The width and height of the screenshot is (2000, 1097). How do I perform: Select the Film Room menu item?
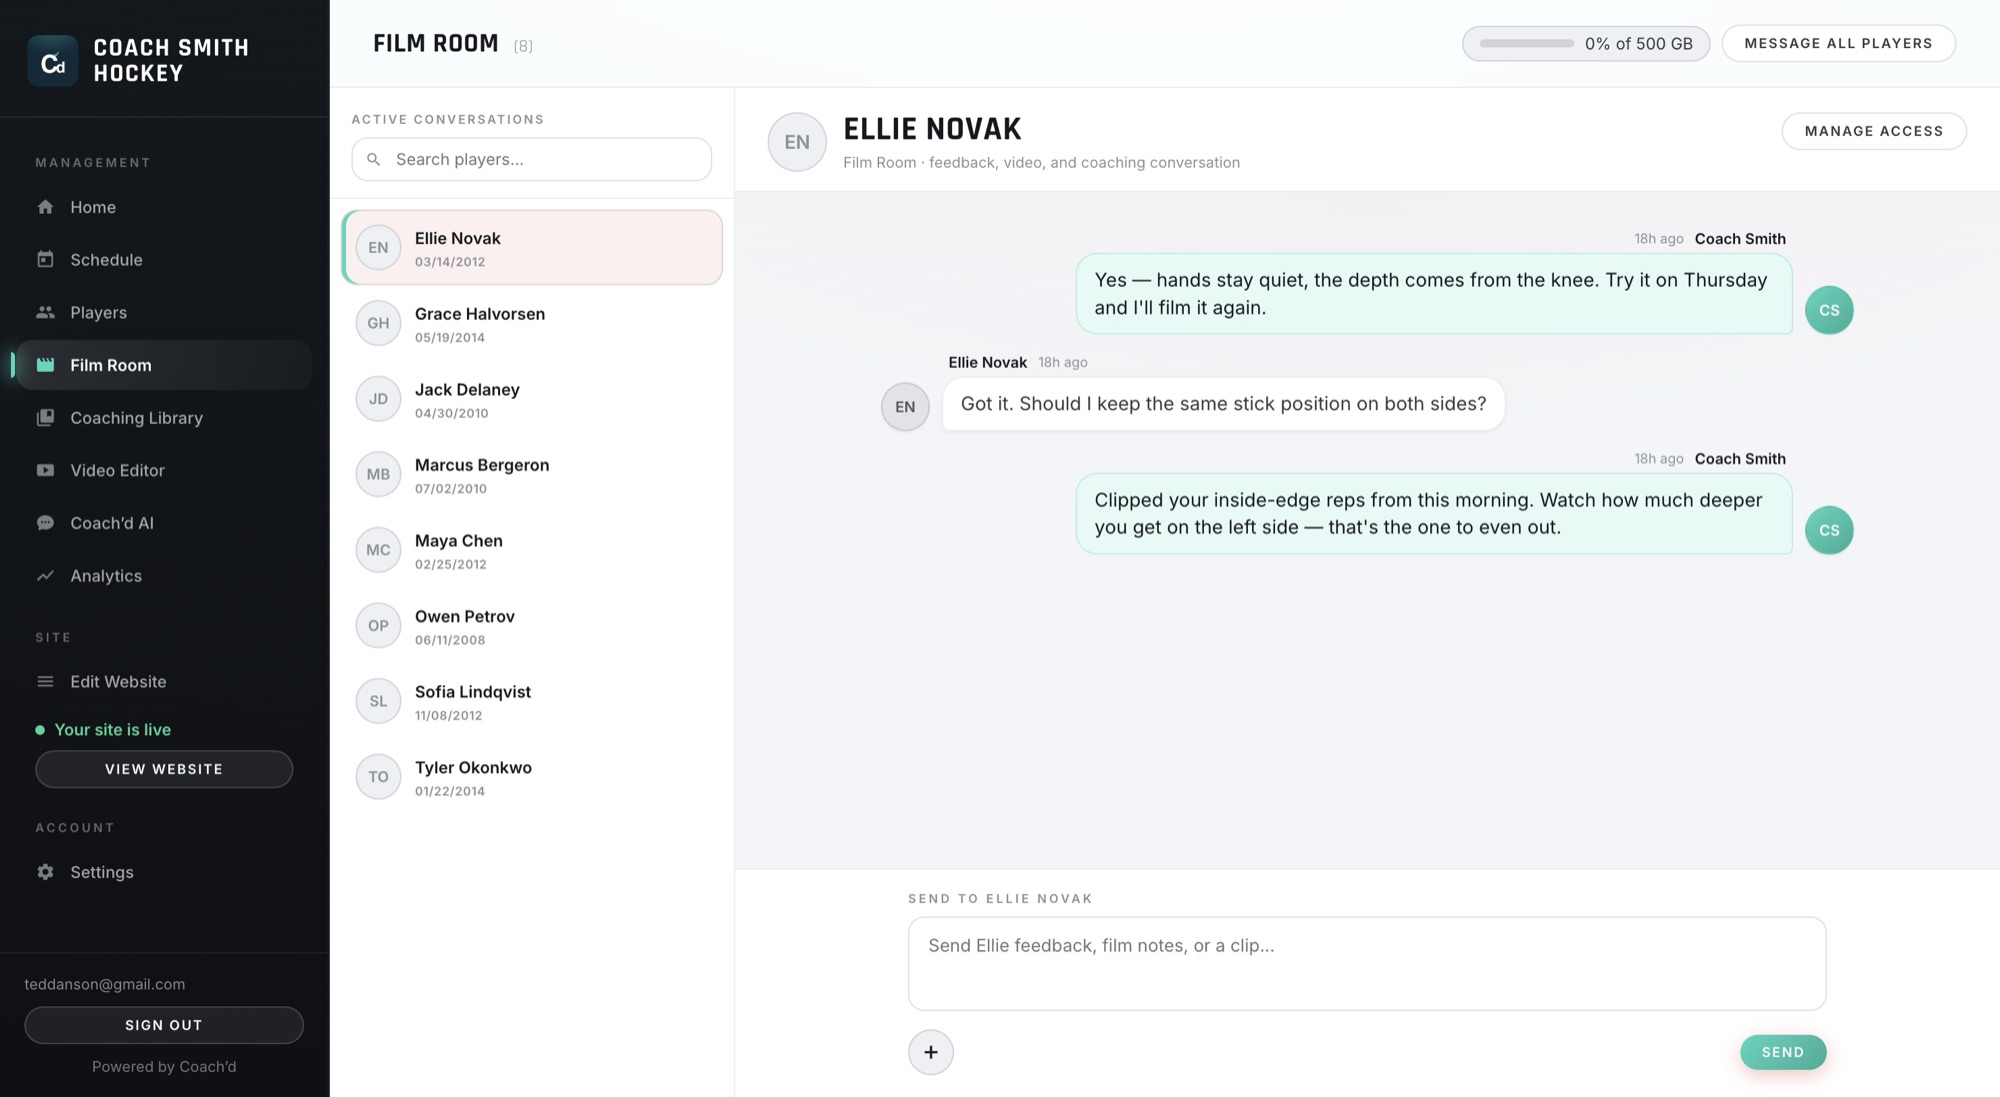coord(162,365)
